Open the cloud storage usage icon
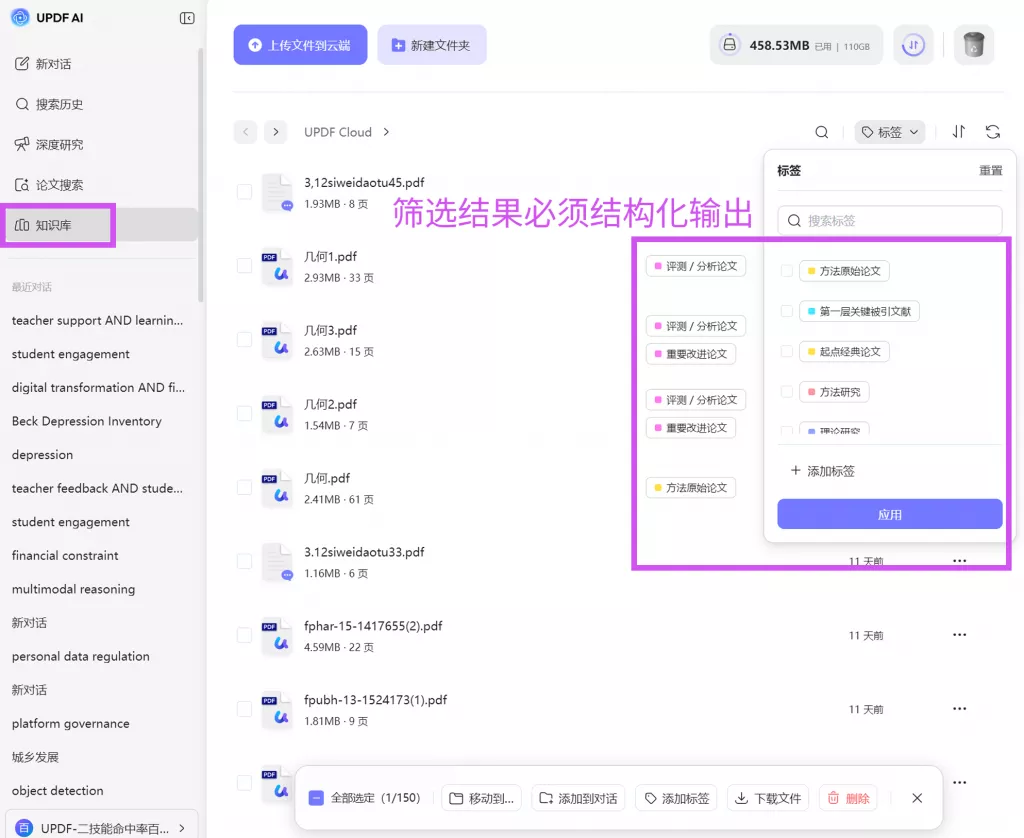This screenshot has height=838, width=1024. (730, 45)
